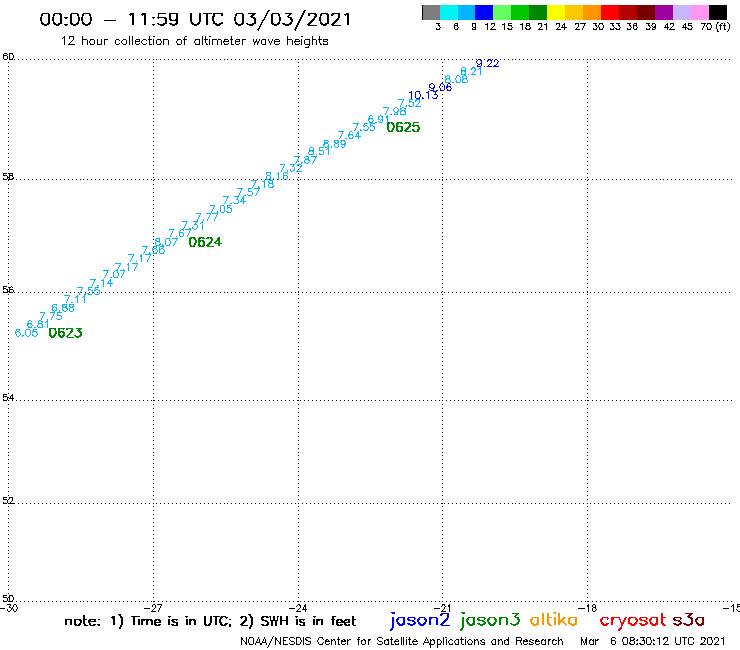The height and width of the screenshot is (650, 740).
Task: Click the 7.77 wave height value
Action: coord(207,218)
